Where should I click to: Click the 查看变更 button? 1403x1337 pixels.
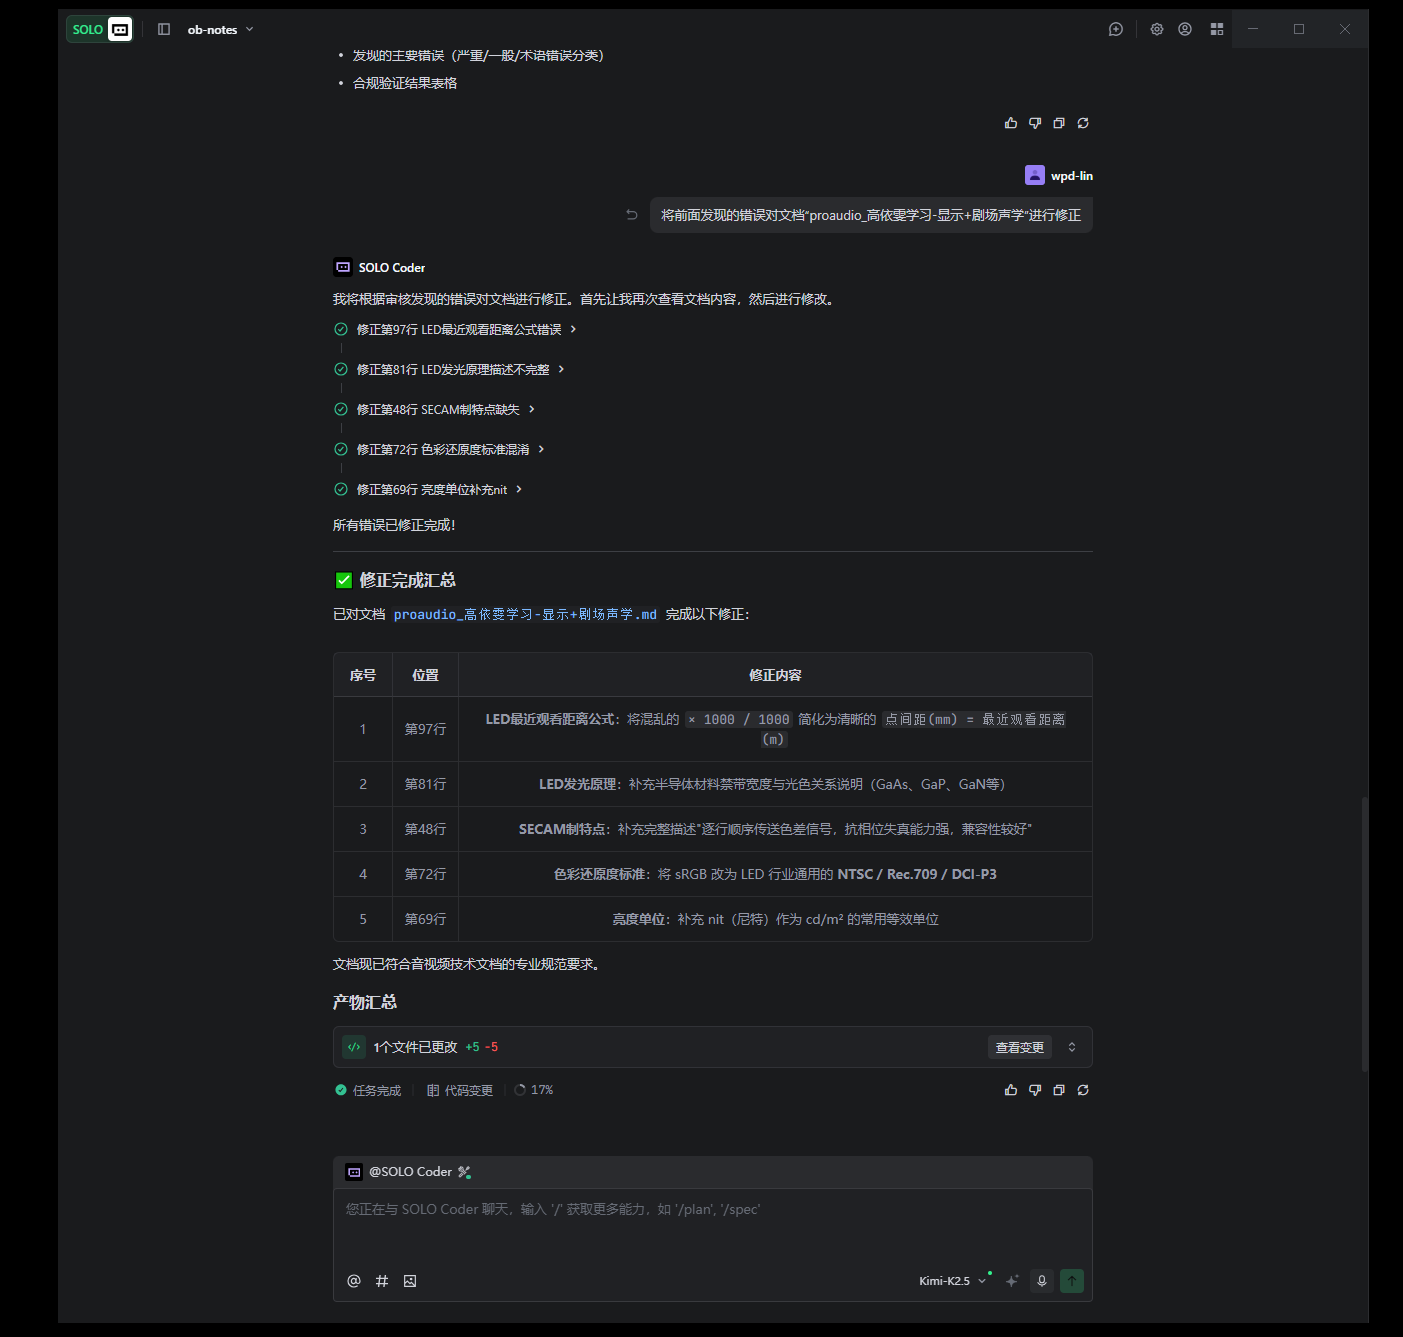[1019, 1047]
